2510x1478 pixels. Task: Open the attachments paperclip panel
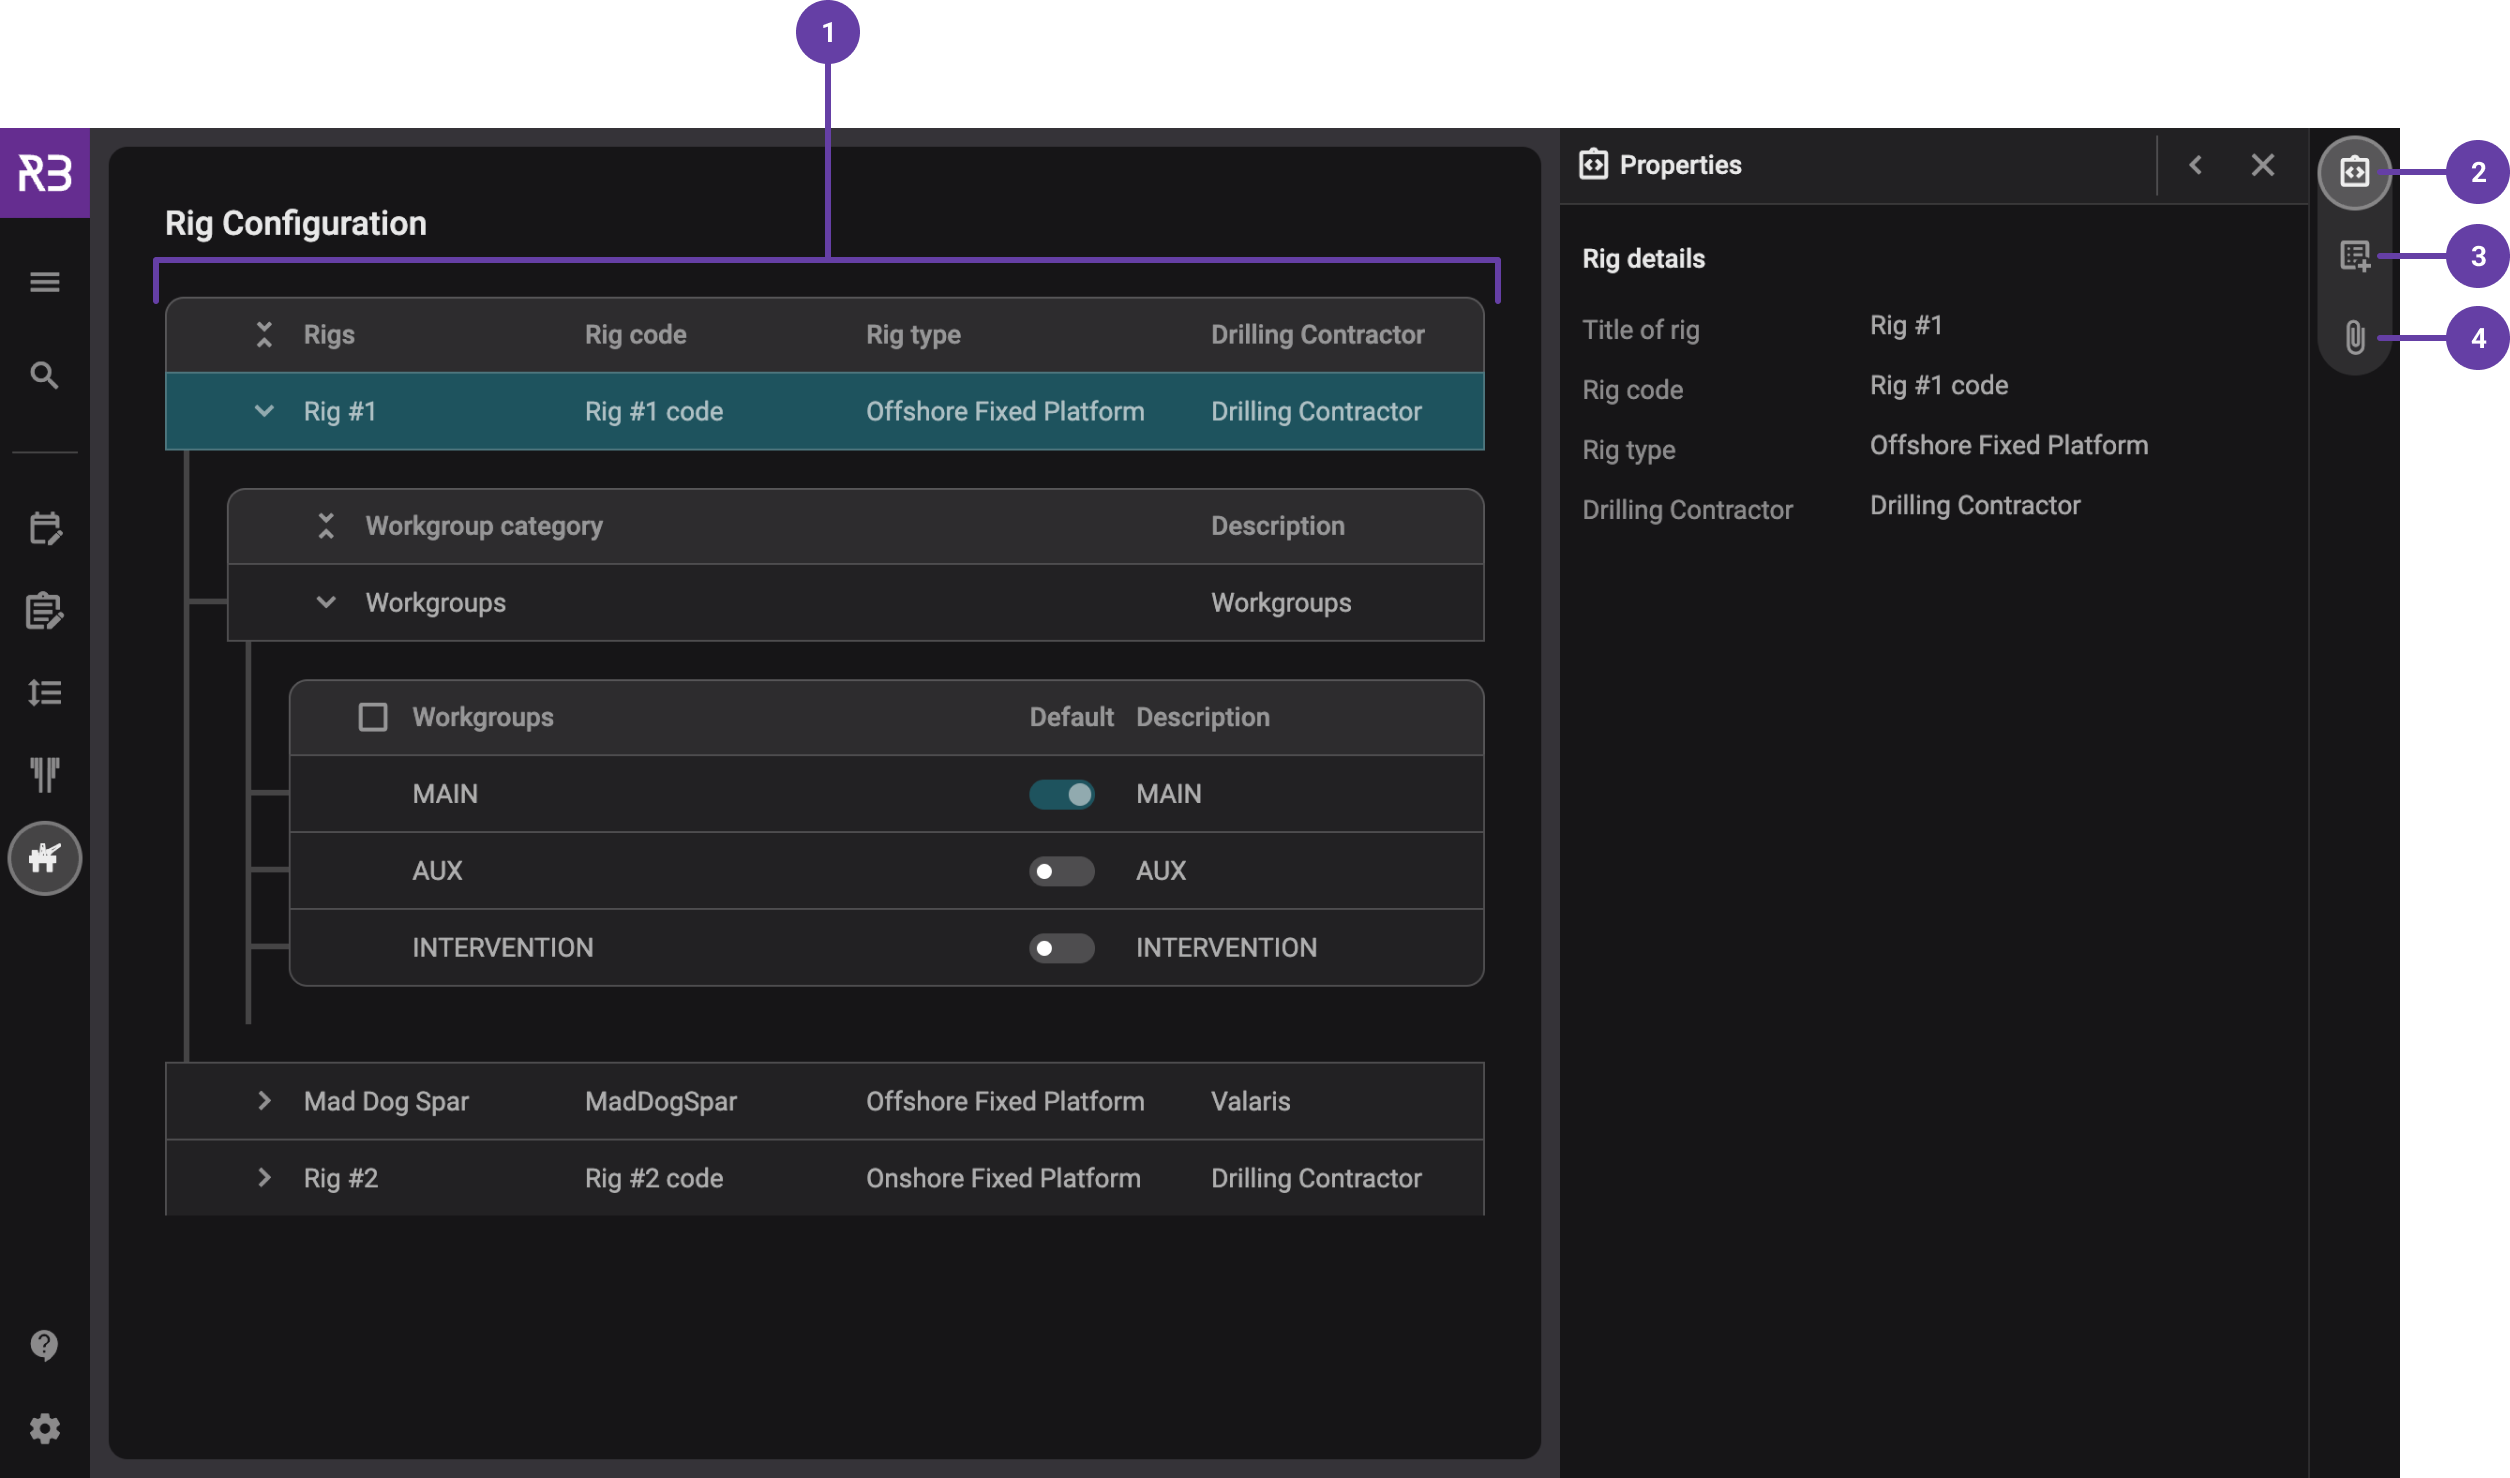(x=2352, y=339)
